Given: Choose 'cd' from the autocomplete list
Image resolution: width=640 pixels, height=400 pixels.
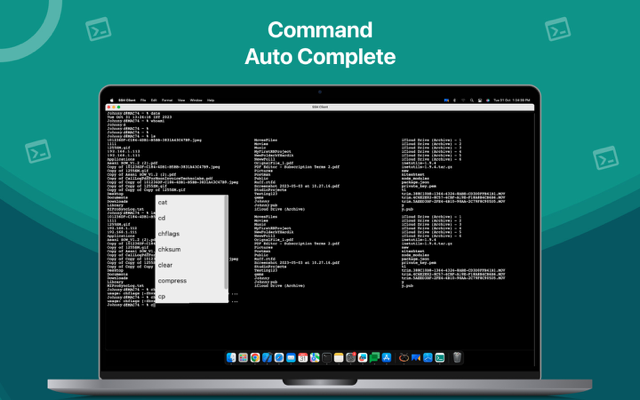Looking at the screenshot, I should click(x=162, y=218).
